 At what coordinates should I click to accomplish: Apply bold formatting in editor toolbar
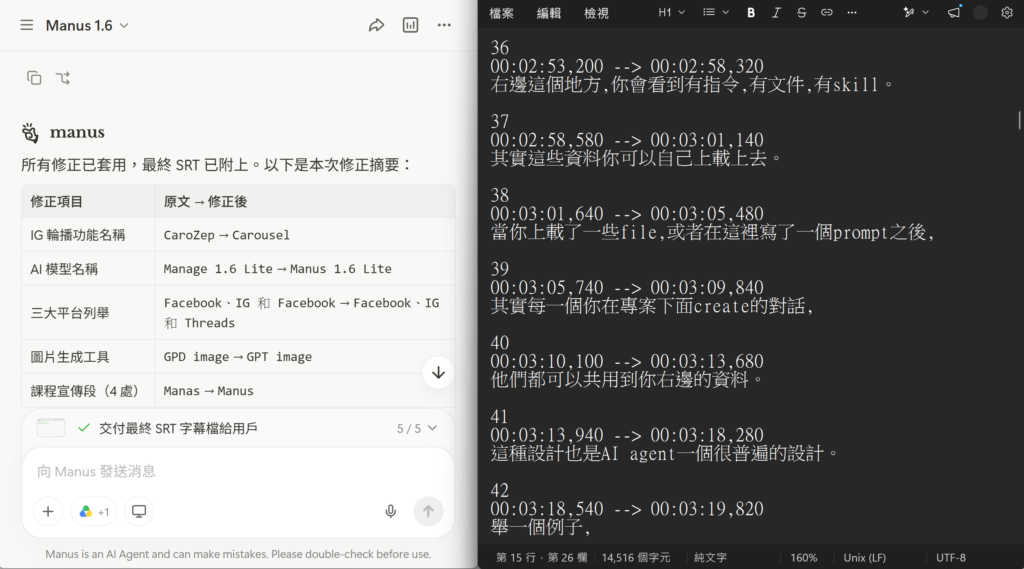click(751, 12)
